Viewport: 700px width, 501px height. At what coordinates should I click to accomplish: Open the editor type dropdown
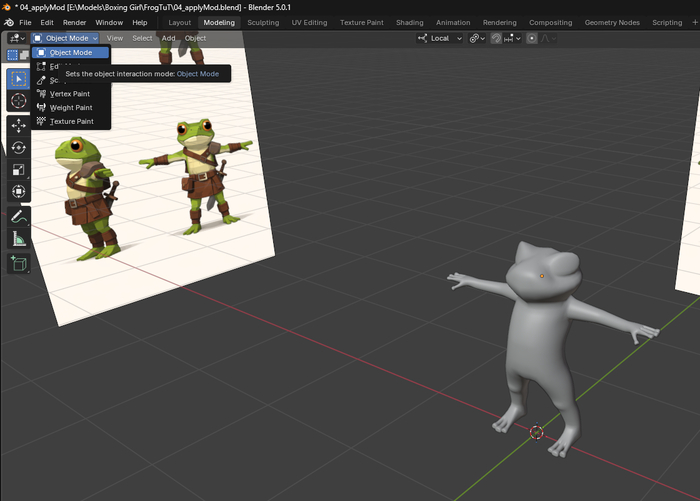pyautogui.click(x=17, y=38)
